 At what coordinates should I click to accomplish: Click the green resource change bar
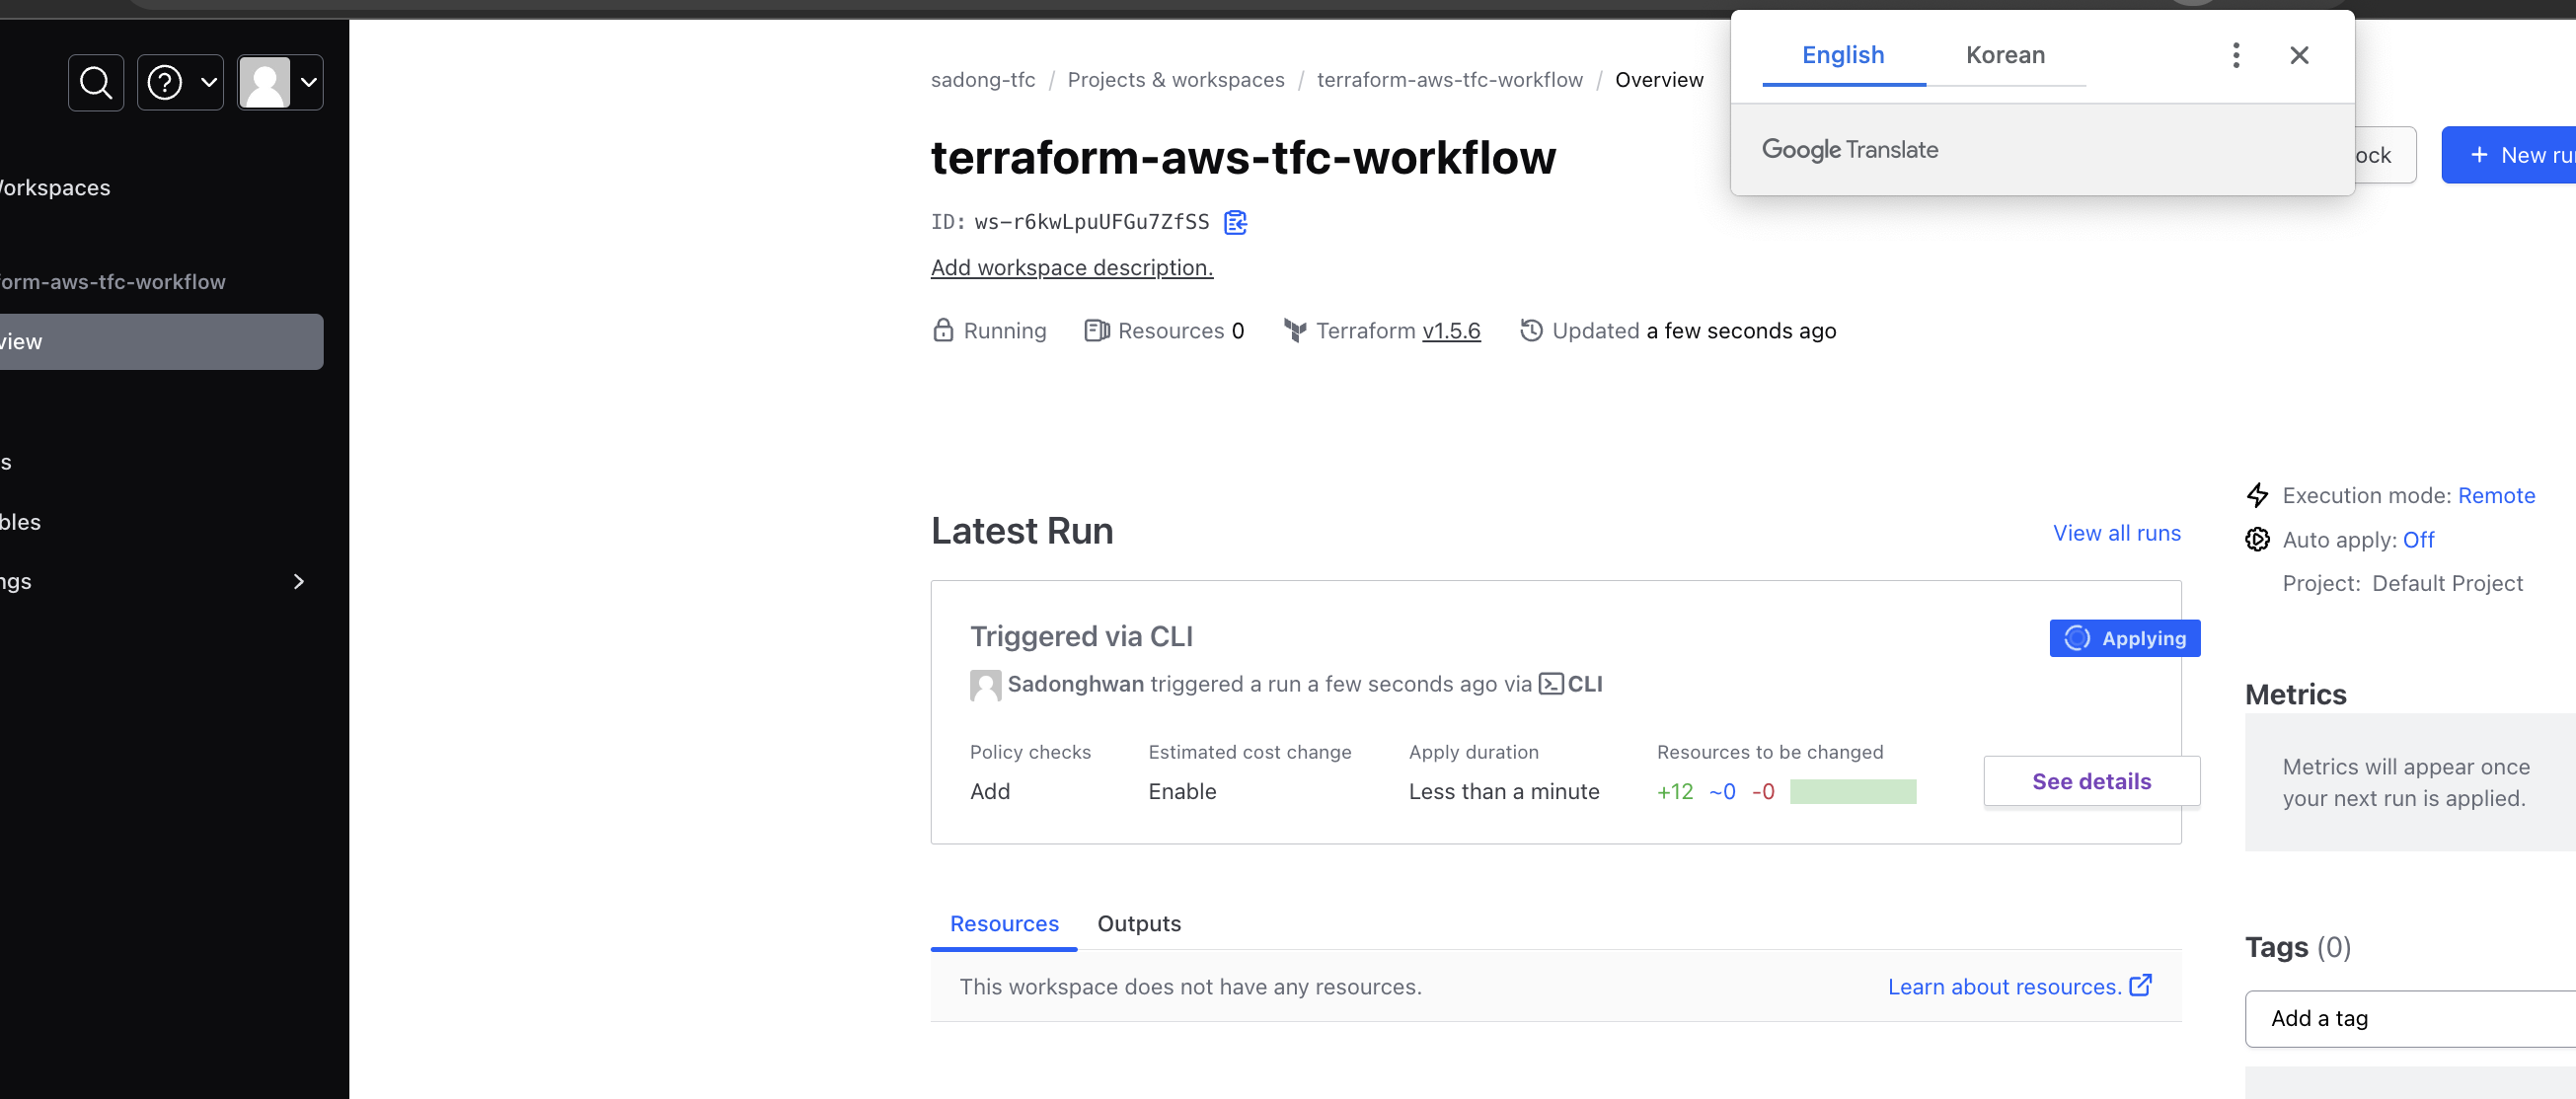1853,791
